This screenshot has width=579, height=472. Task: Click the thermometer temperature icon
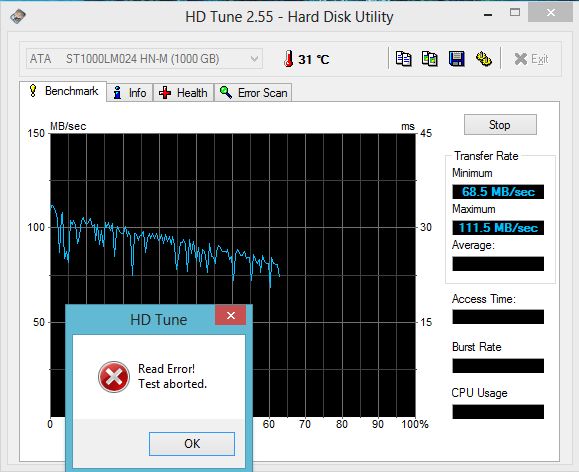[x=289, y=59]
